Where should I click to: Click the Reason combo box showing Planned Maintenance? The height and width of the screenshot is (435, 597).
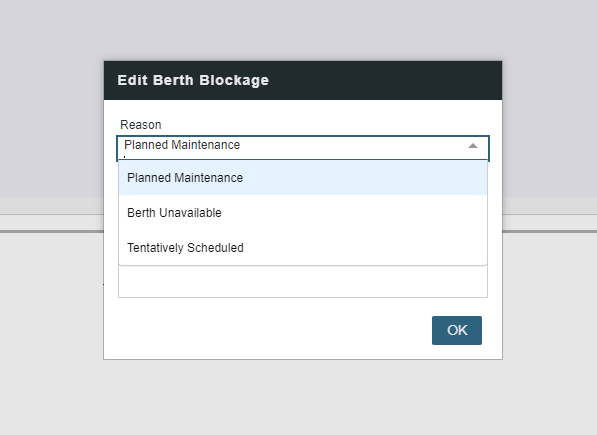point(303,148)
